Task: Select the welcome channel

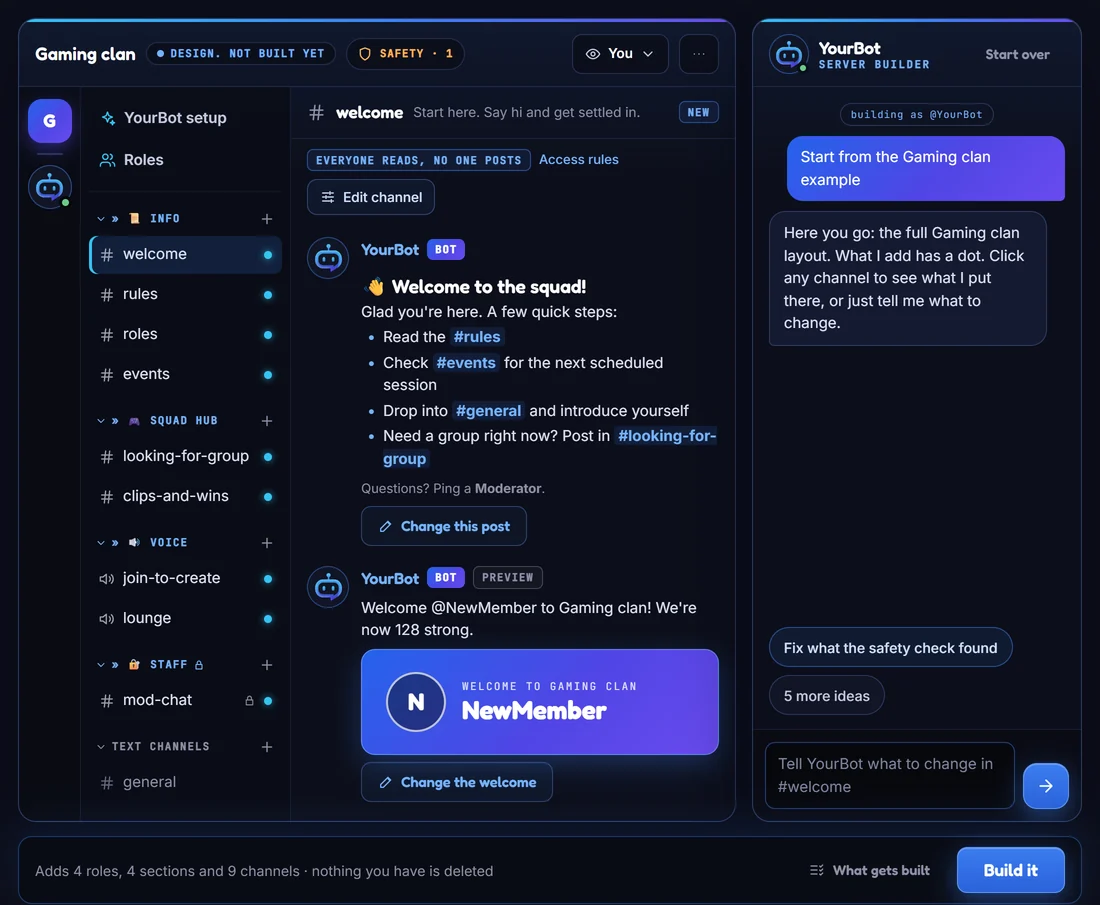Action: tap(186, 255)
